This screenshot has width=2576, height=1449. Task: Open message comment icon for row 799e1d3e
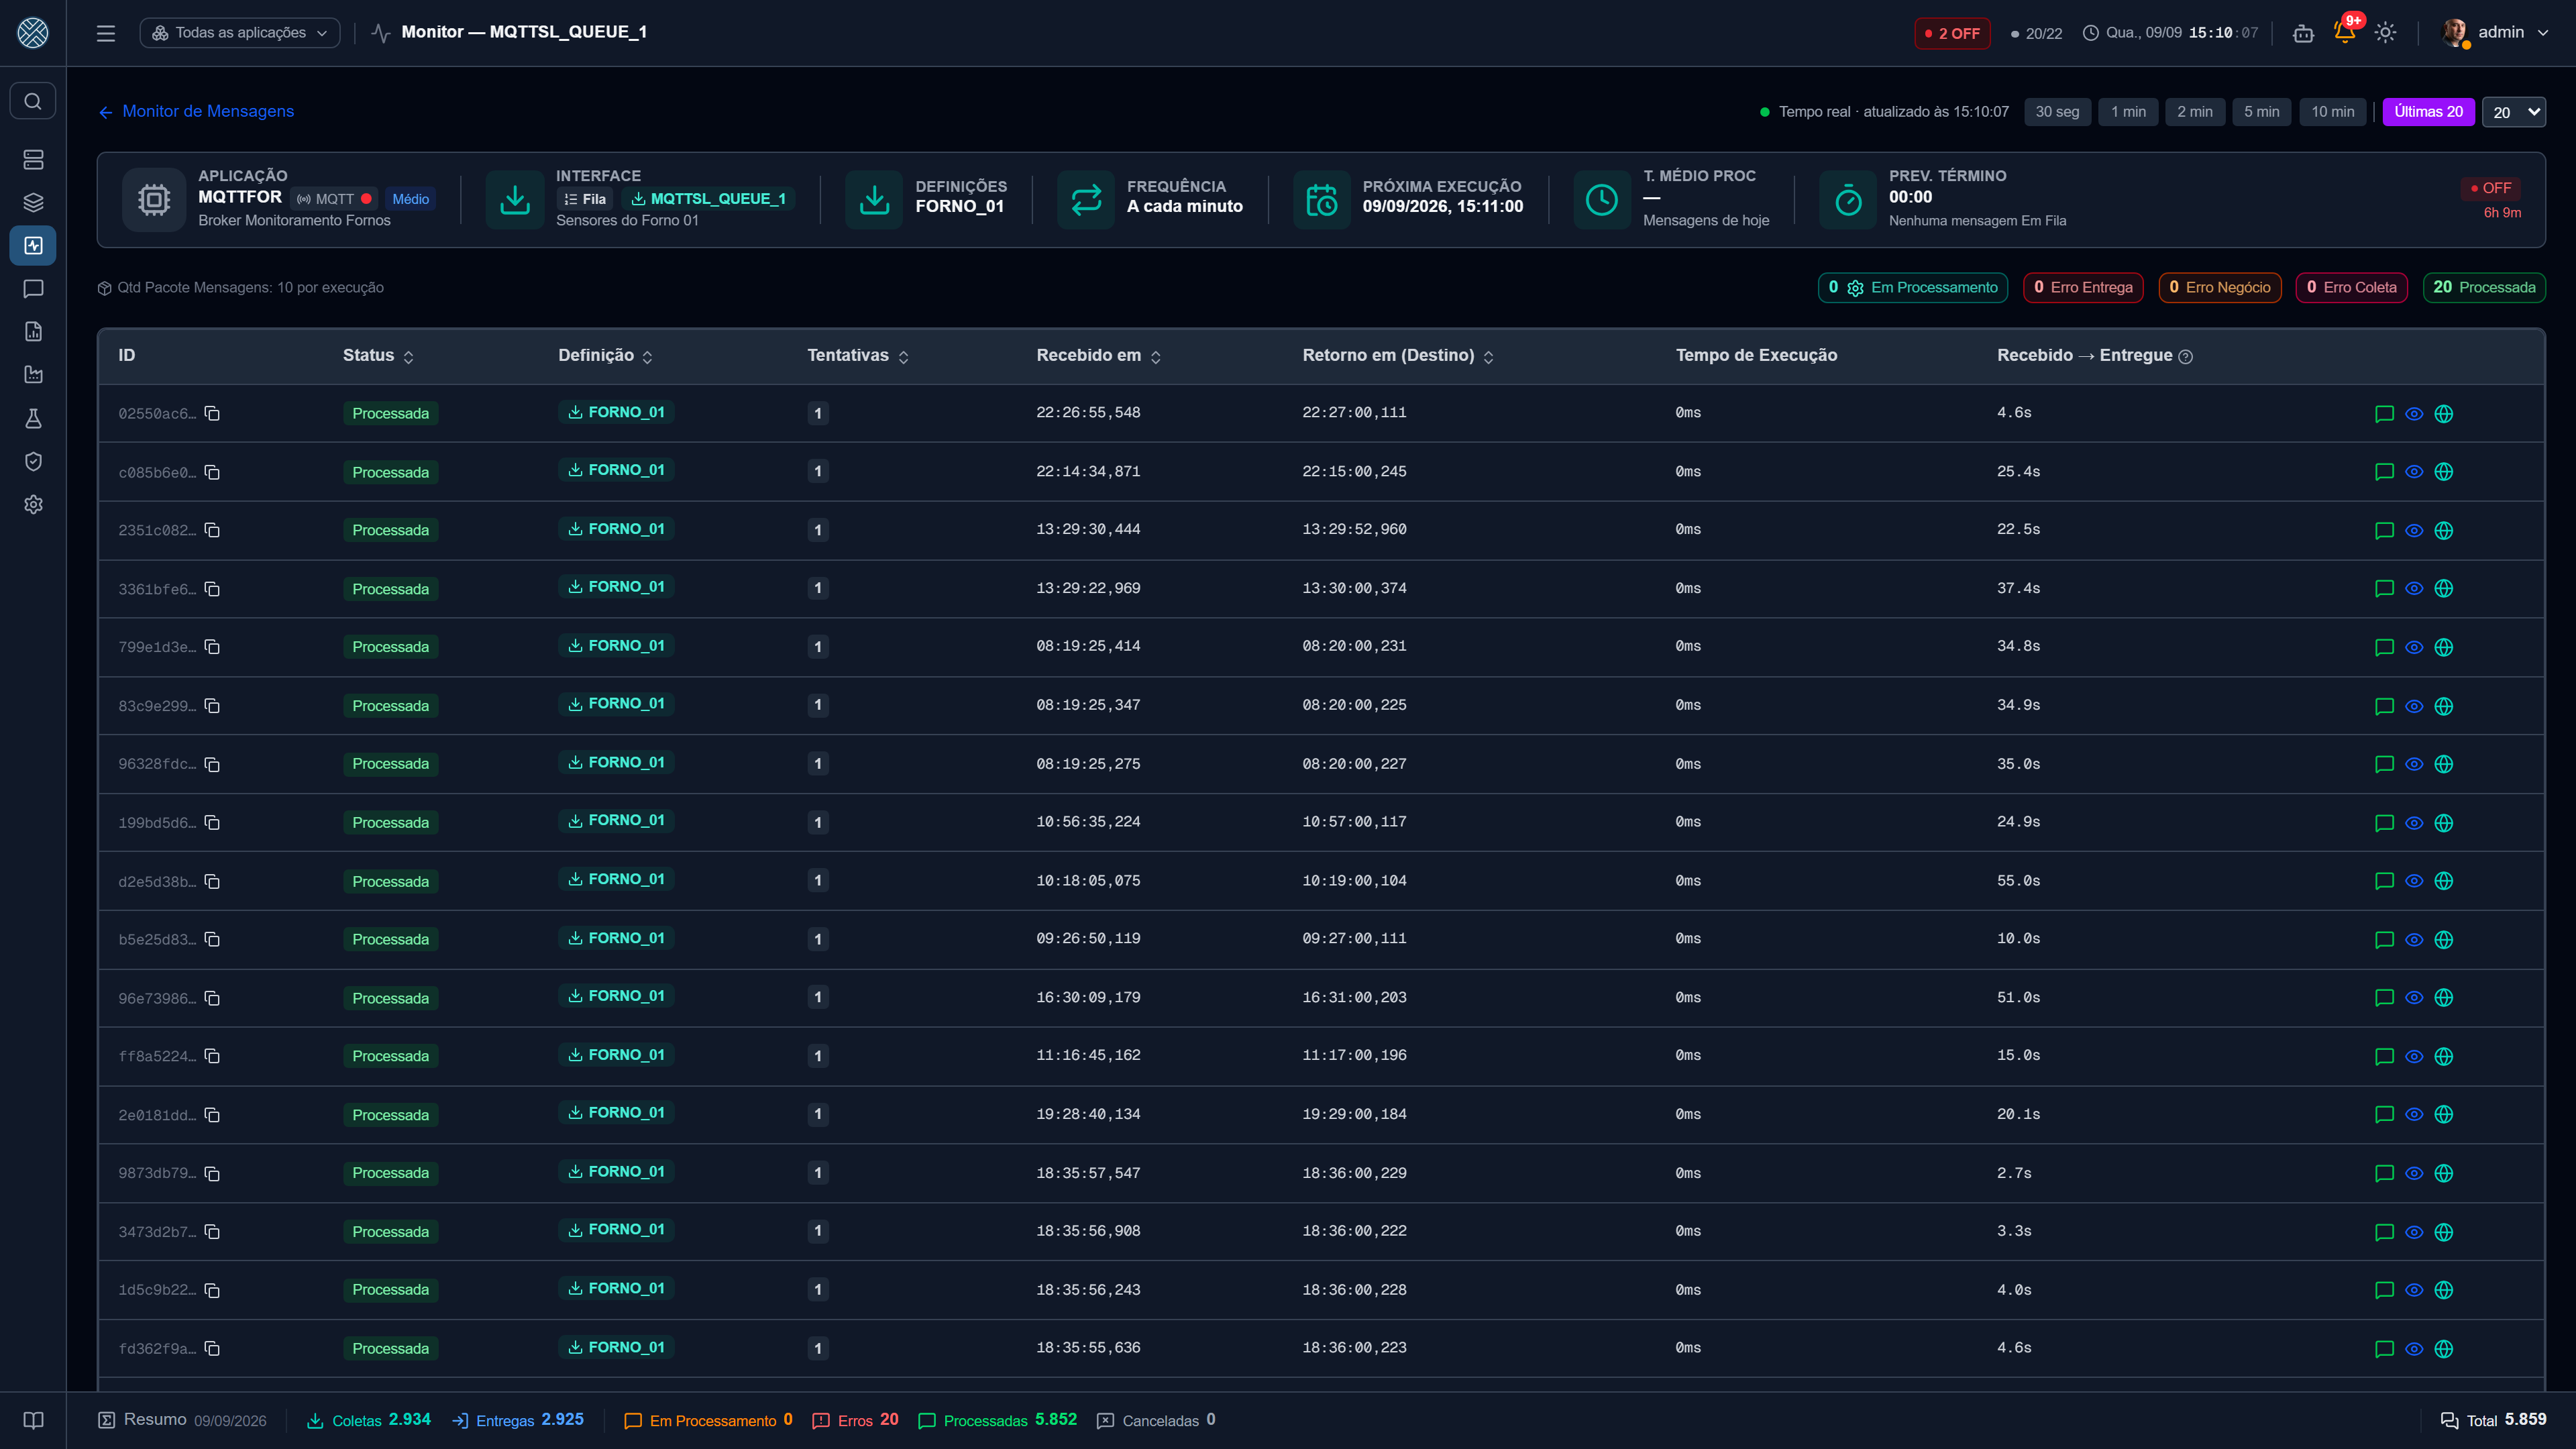[2384, 647]
